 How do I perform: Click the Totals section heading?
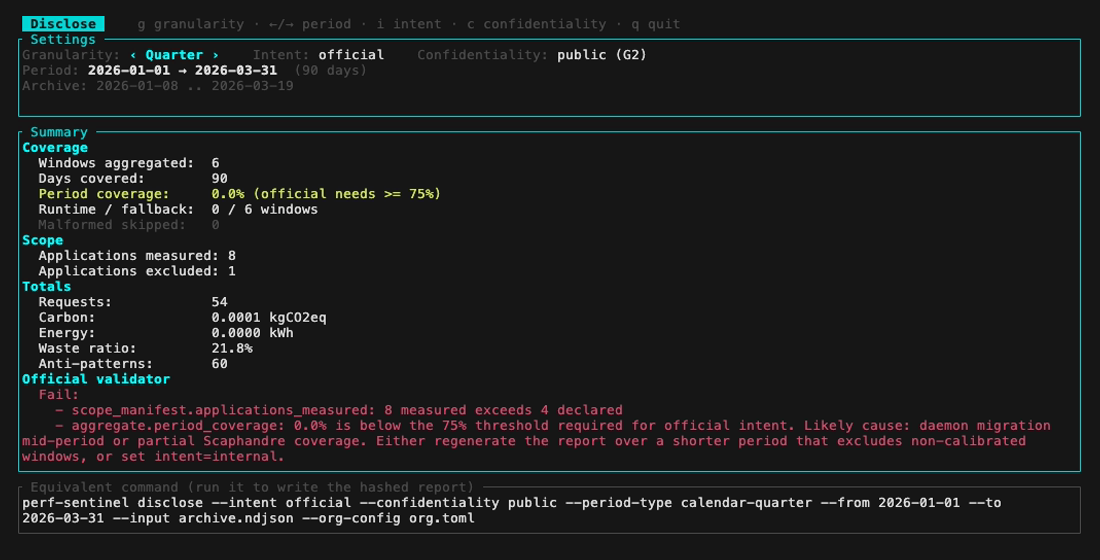click(46, 286)
